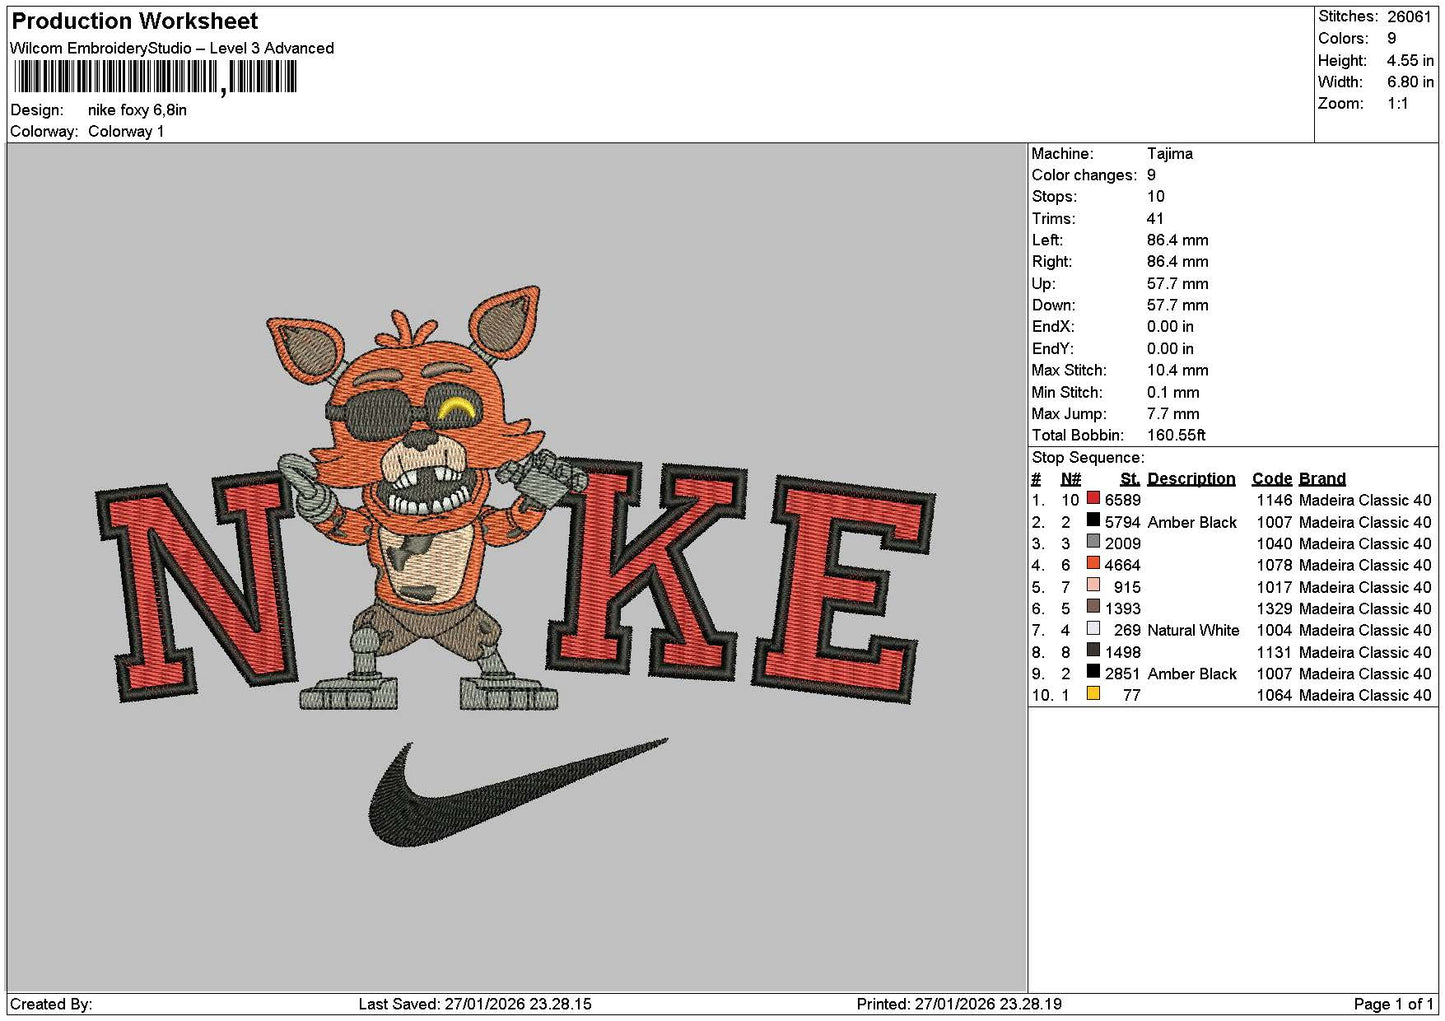Select the Stitches value "26061"
This screenshot has height=1021, width=1445.
point(1409,16)
